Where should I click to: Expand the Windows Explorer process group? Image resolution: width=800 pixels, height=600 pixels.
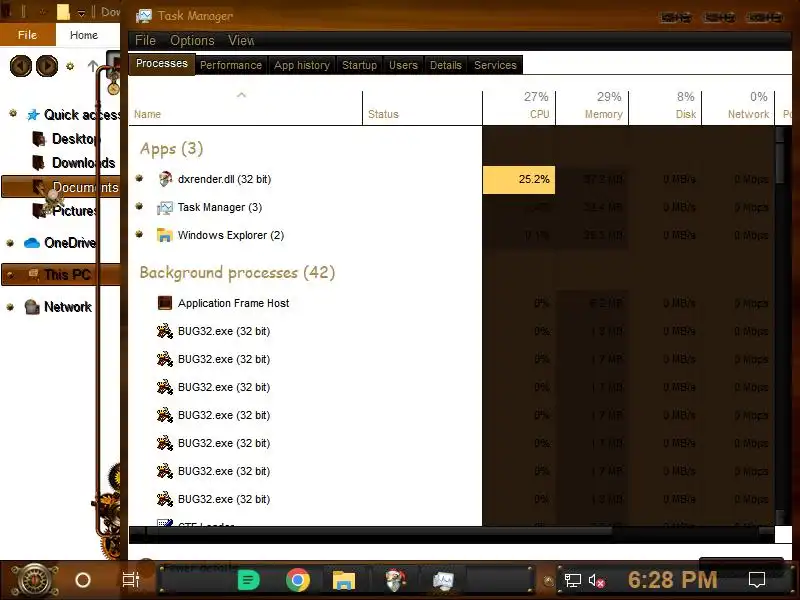139,235
